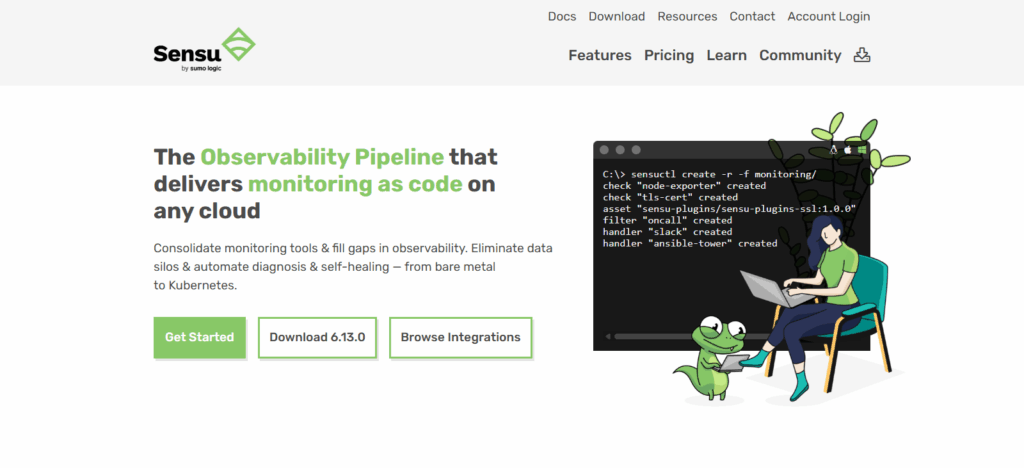This screenshot has height=468, width=1024.
Task: Click the terminal sensuctl command text
Action: coord(710,174)
